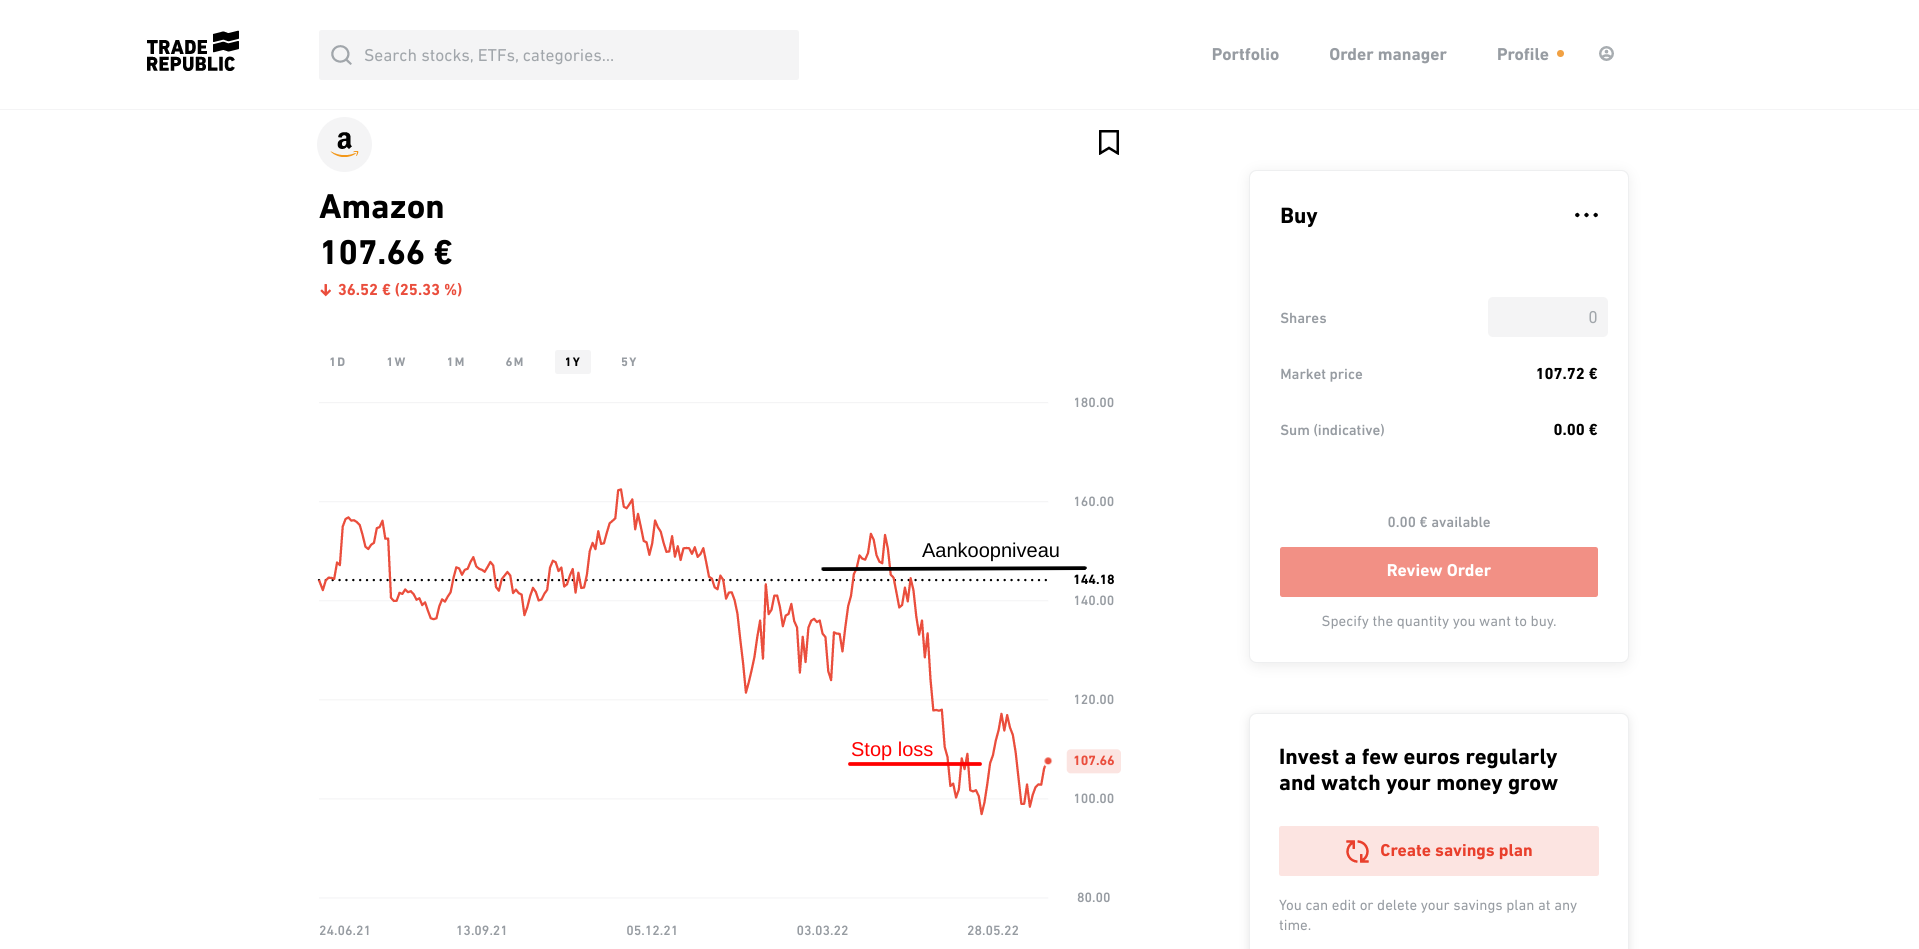1919x949 pixels.
Task: Click the Shares quantity input field
Action: (x=1547, y=317)
